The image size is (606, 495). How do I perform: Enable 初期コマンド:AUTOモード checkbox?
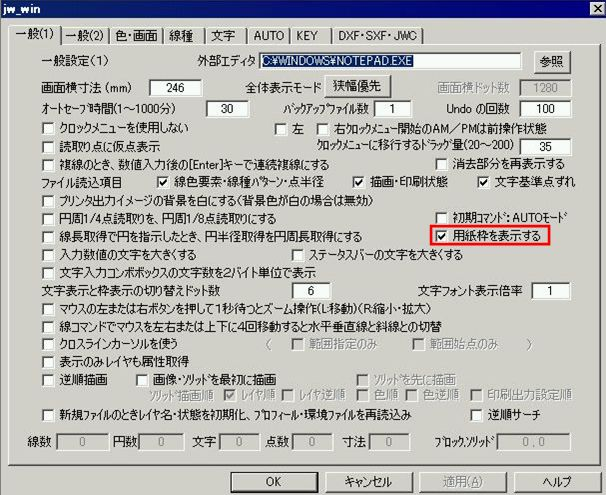[x=443, y=218]
